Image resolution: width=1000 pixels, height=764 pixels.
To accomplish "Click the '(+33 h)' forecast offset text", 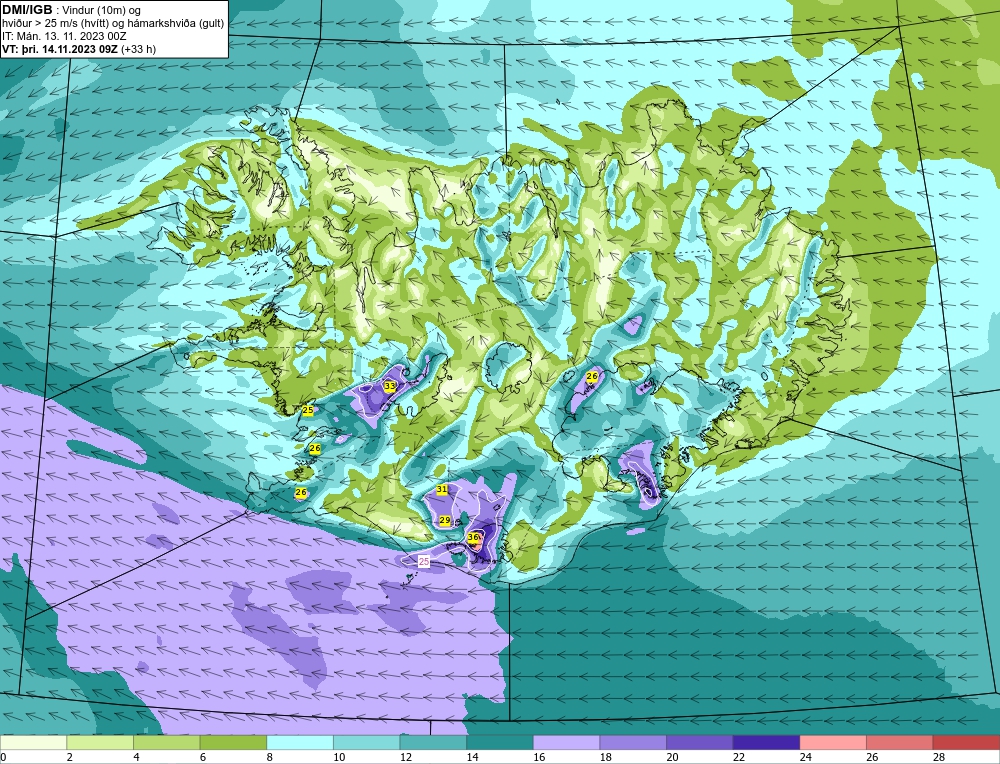I will click(x=138, y=49).
